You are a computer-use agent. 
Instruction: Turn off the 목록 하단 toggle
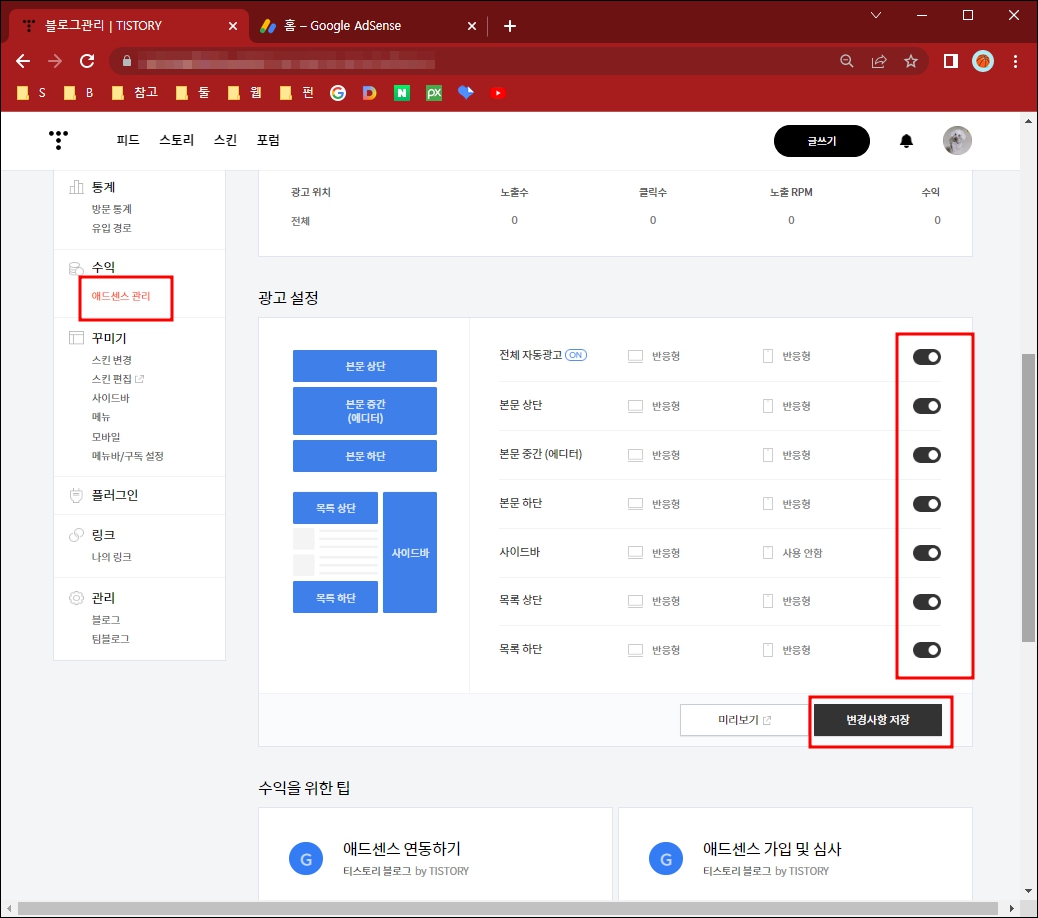(925, 649)
